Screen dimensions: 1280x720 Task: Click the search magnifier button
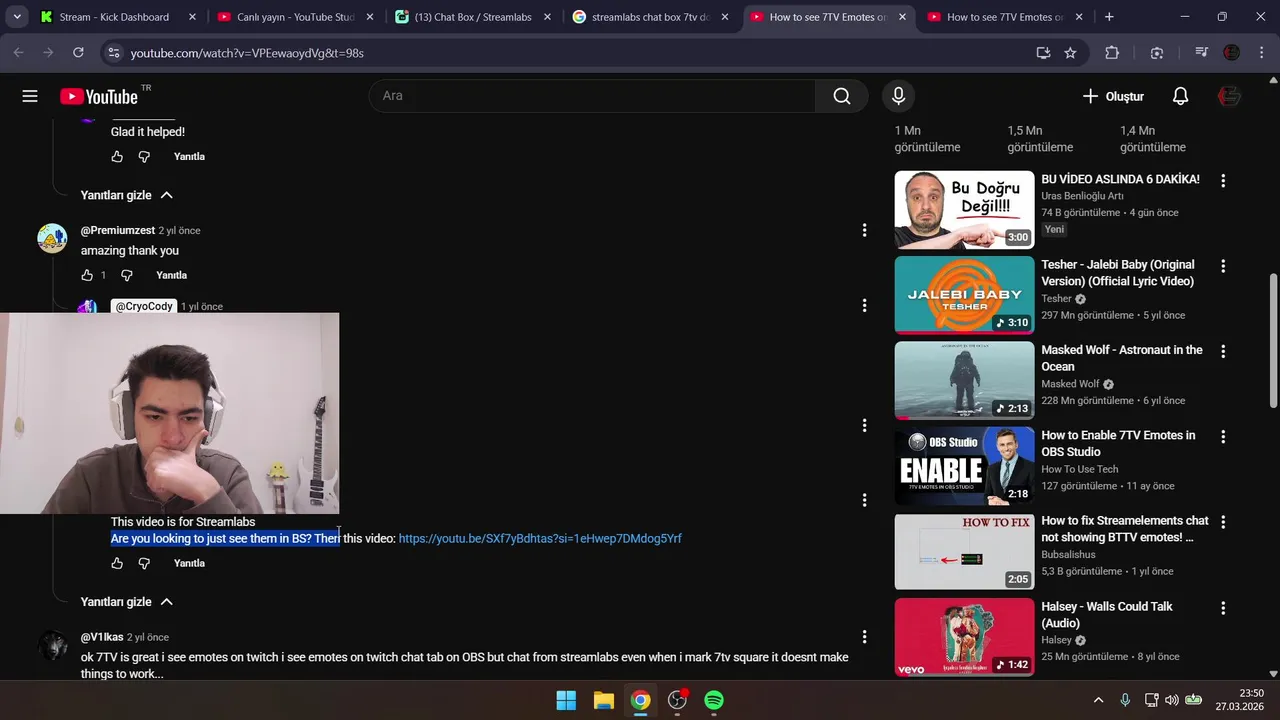842,96
